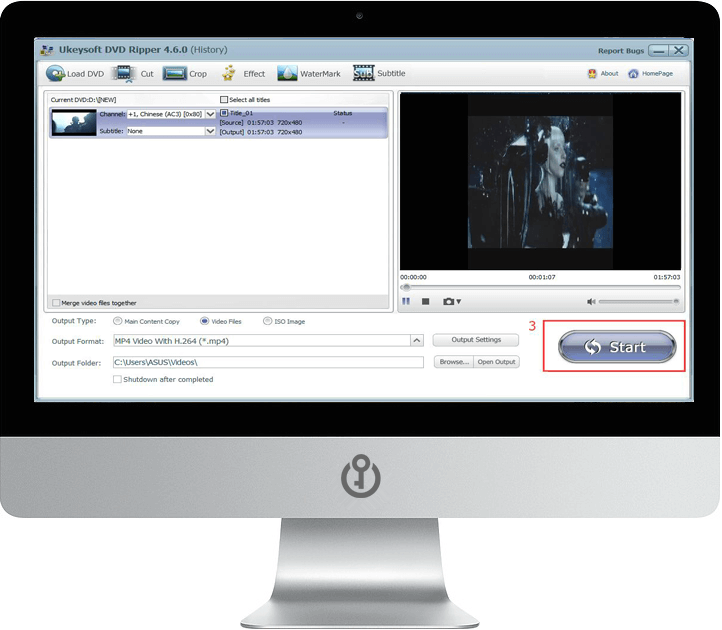This screenshot has height=630, width=722.
Task: Start the DVD conversion
Action: (x=617, y=347)
